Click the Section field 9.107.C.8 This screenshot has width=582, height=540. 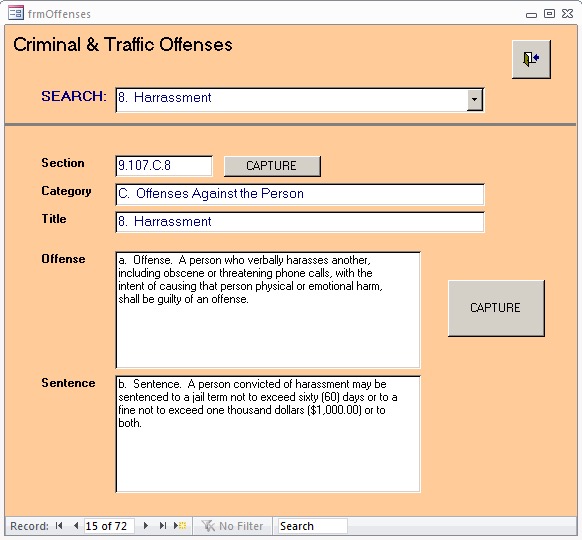coord(164,166)
